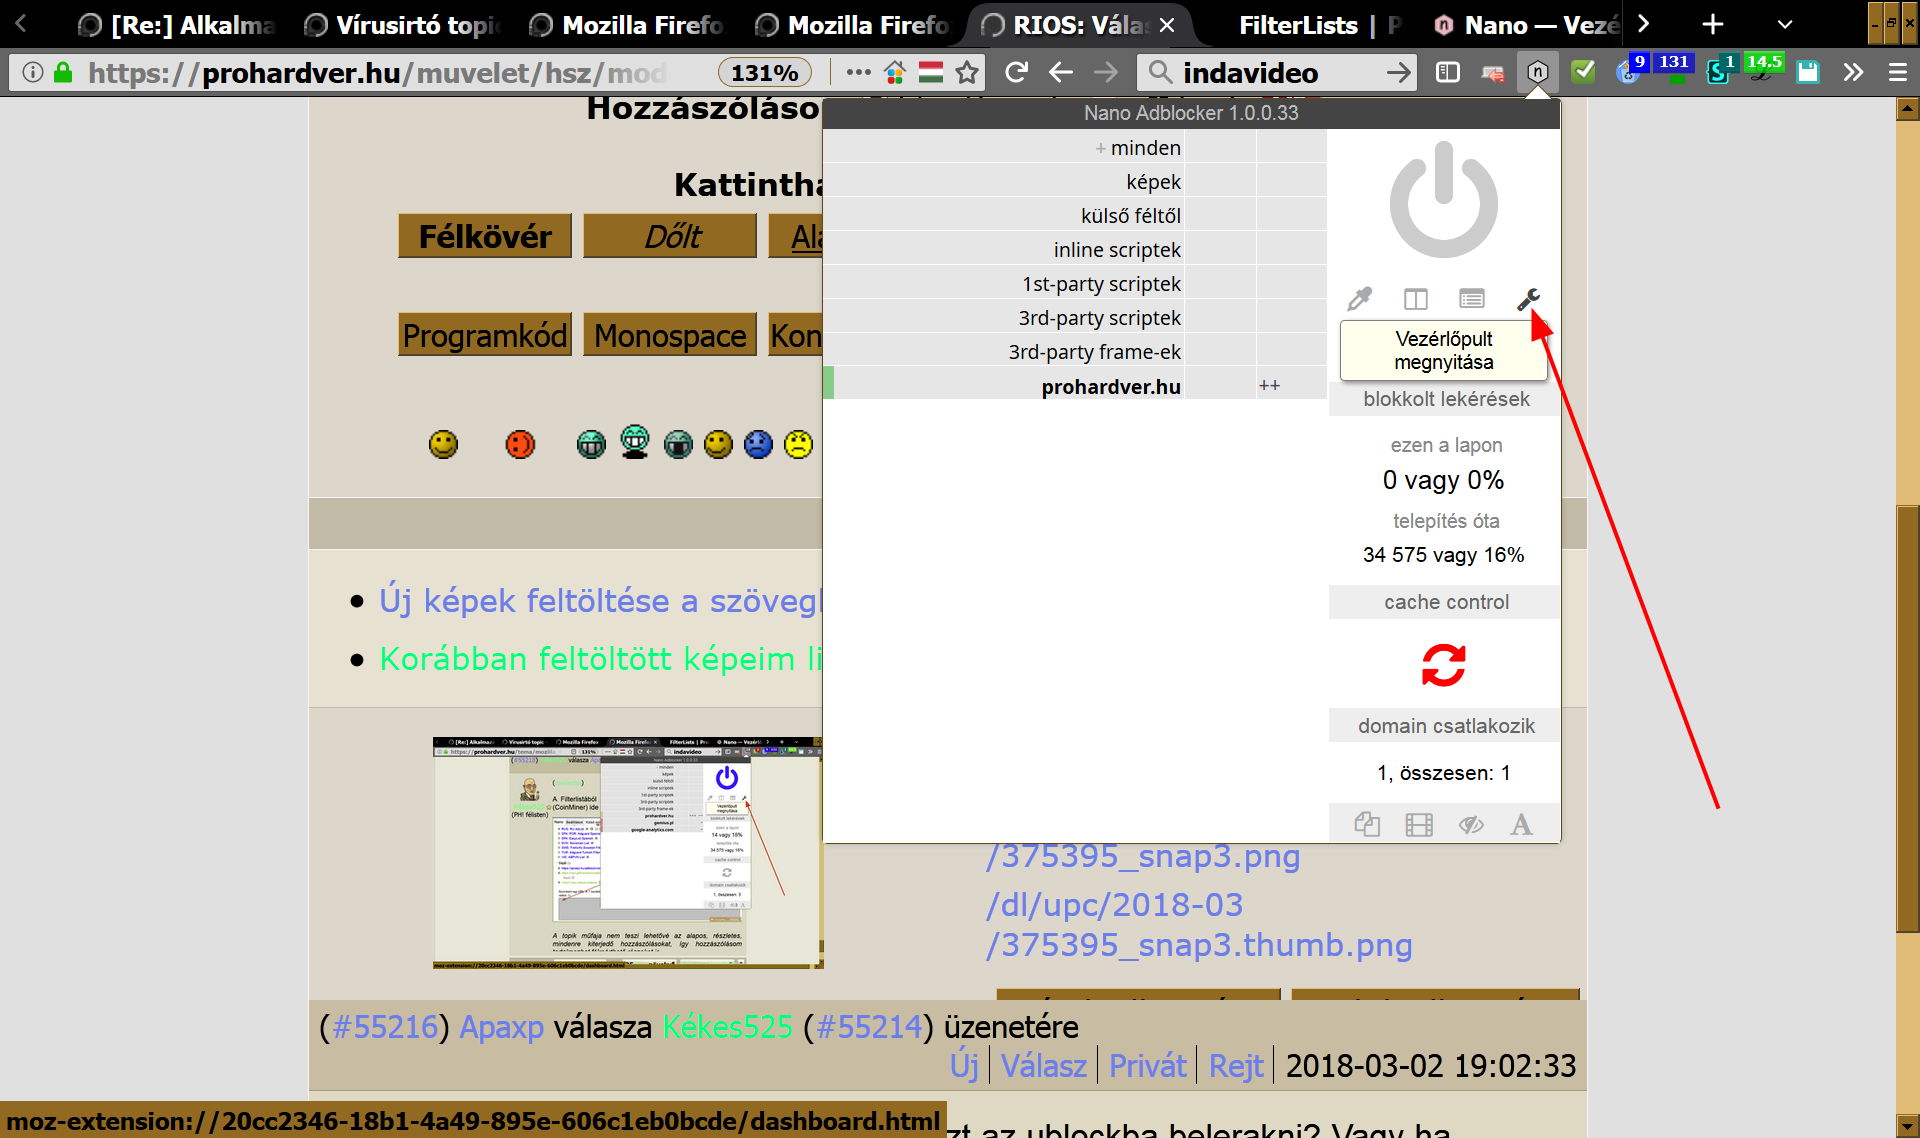Click the colorful house icon in address bar
The image size is (1920, 1138).
(895, 72)
